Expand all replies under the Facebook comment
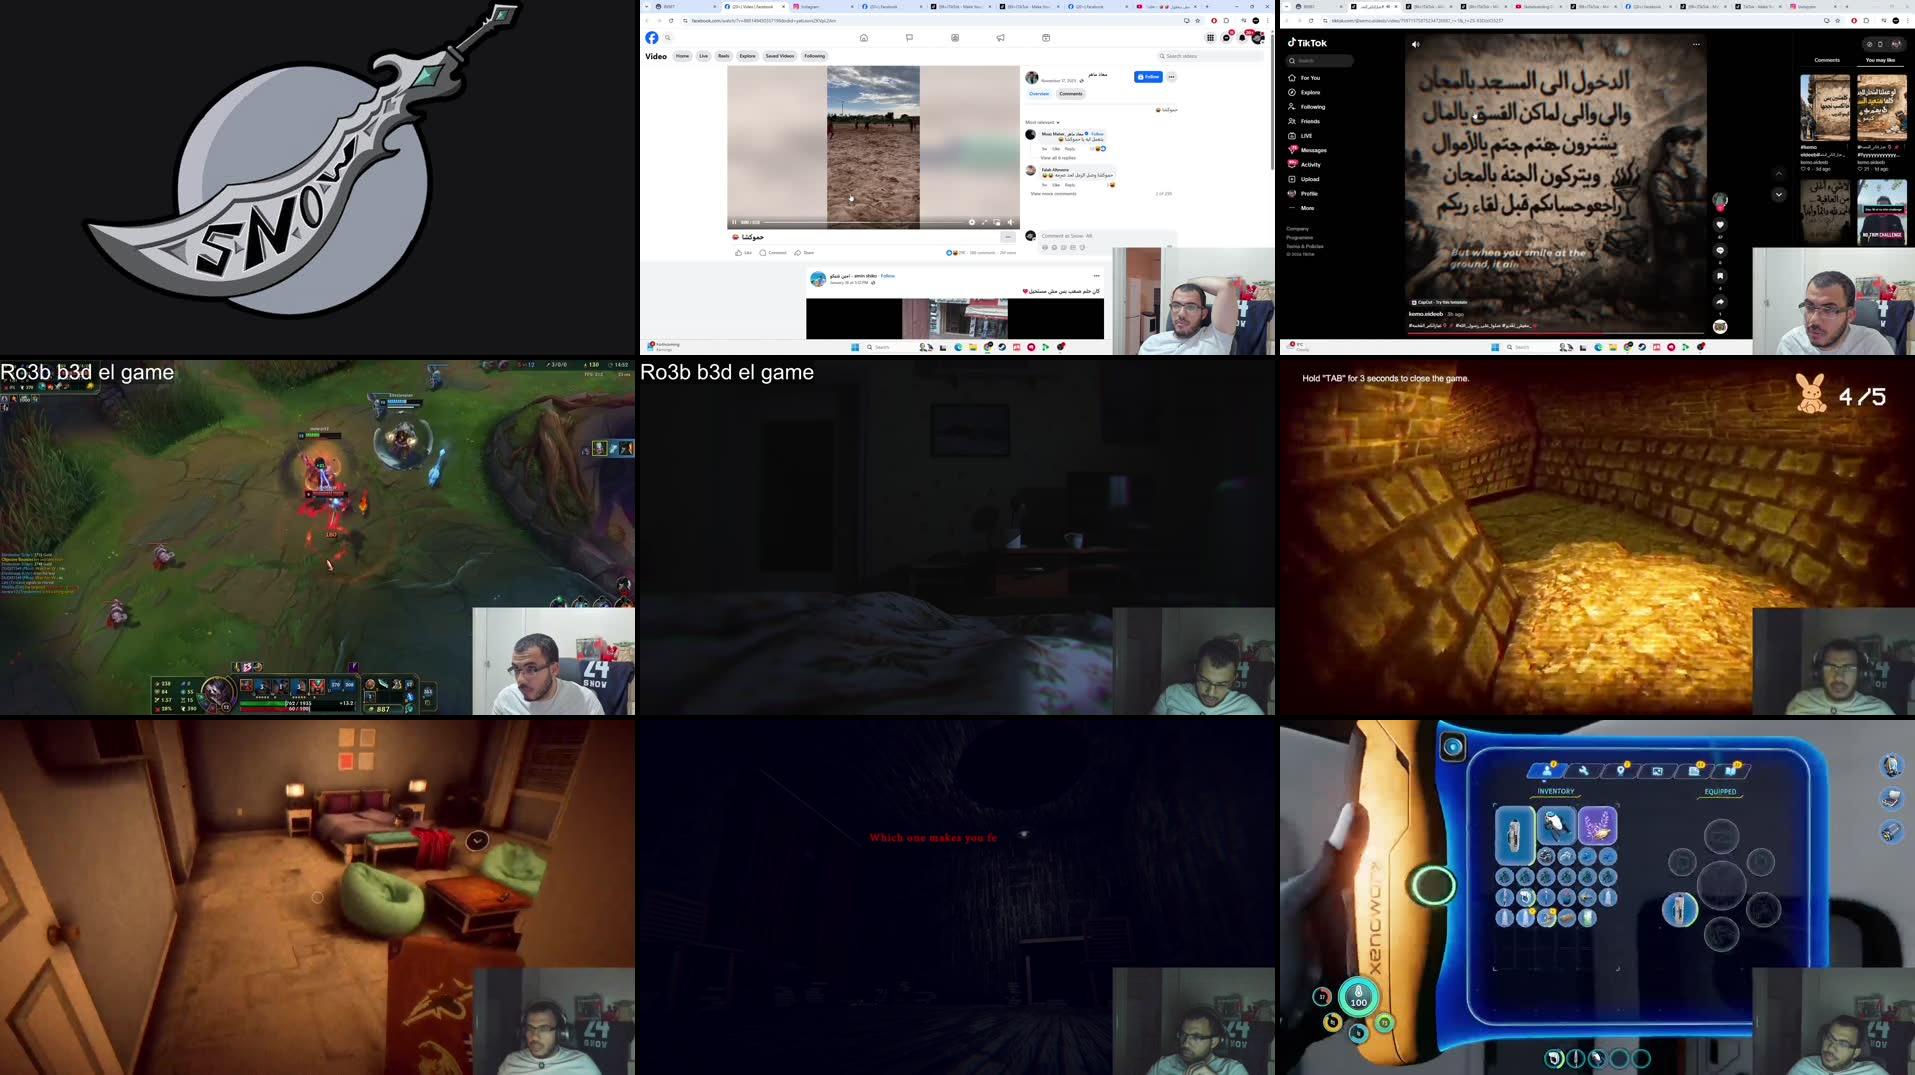Screen dimensions: 1915x1075 pyautogui.click(x=1058, y=158)
